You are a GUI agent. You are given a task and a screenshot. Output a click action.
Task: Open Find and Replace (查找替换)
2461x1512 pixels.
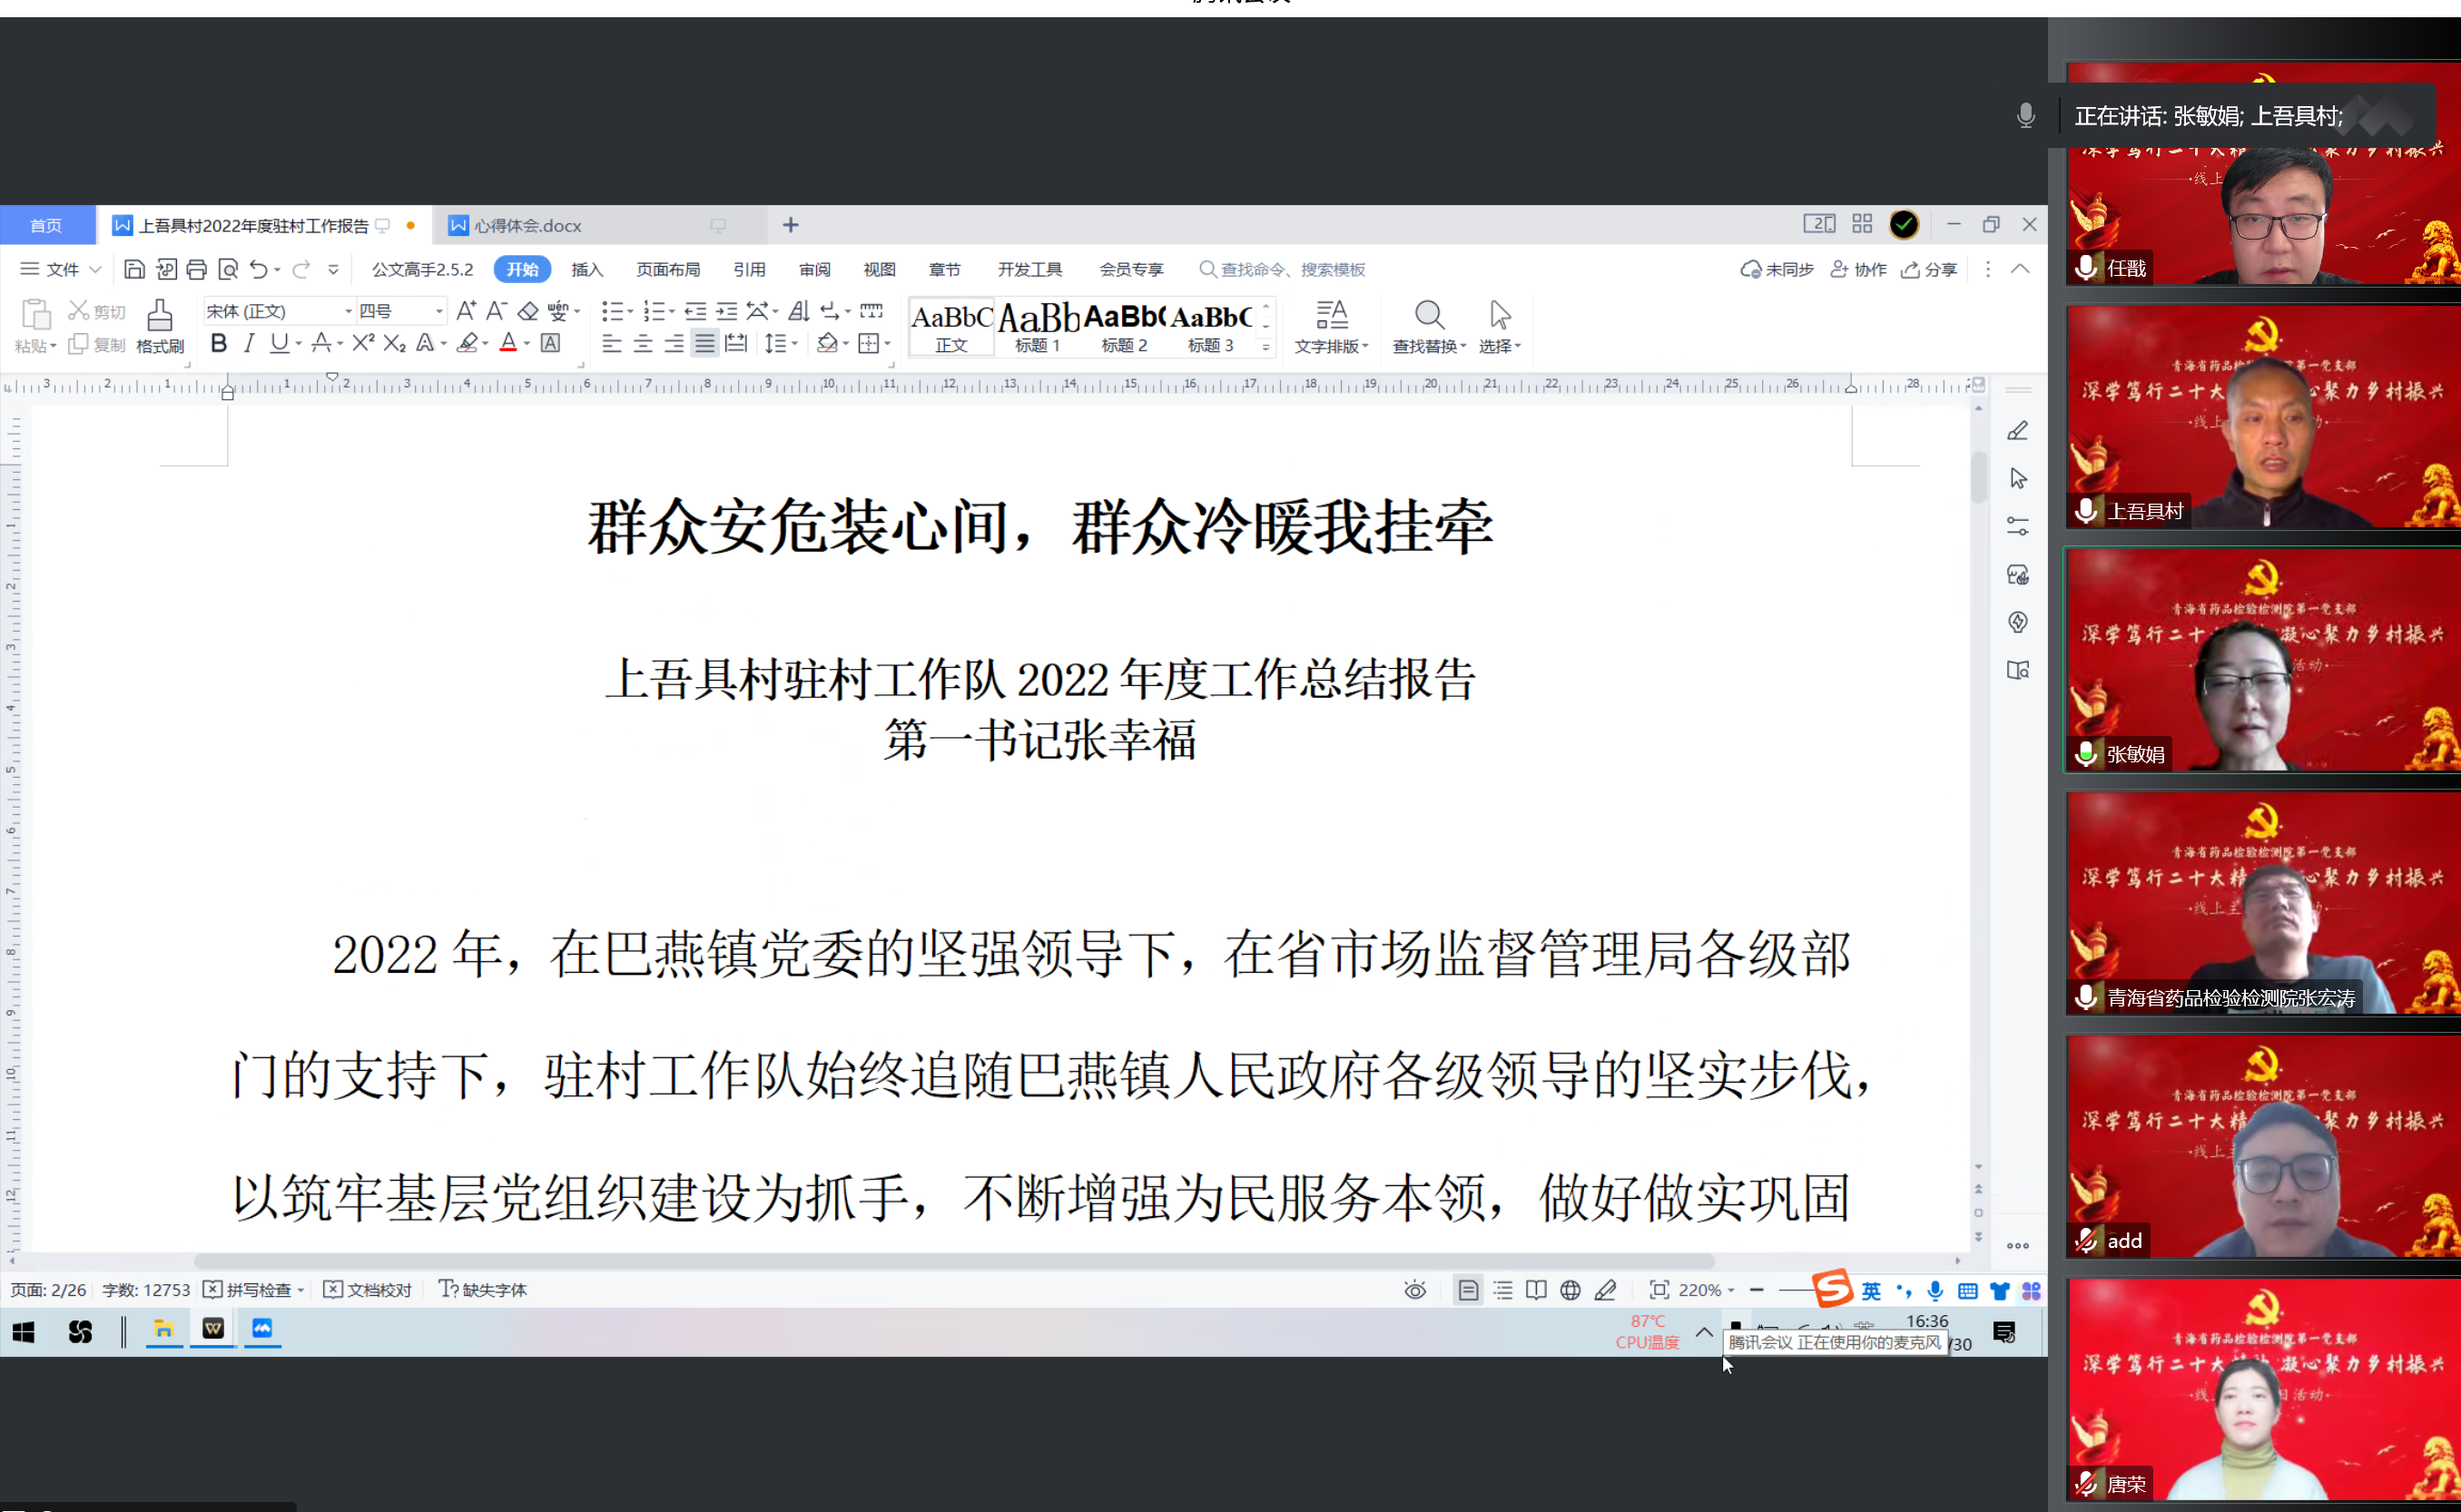pyautogui.click(x=1429, y=327)
